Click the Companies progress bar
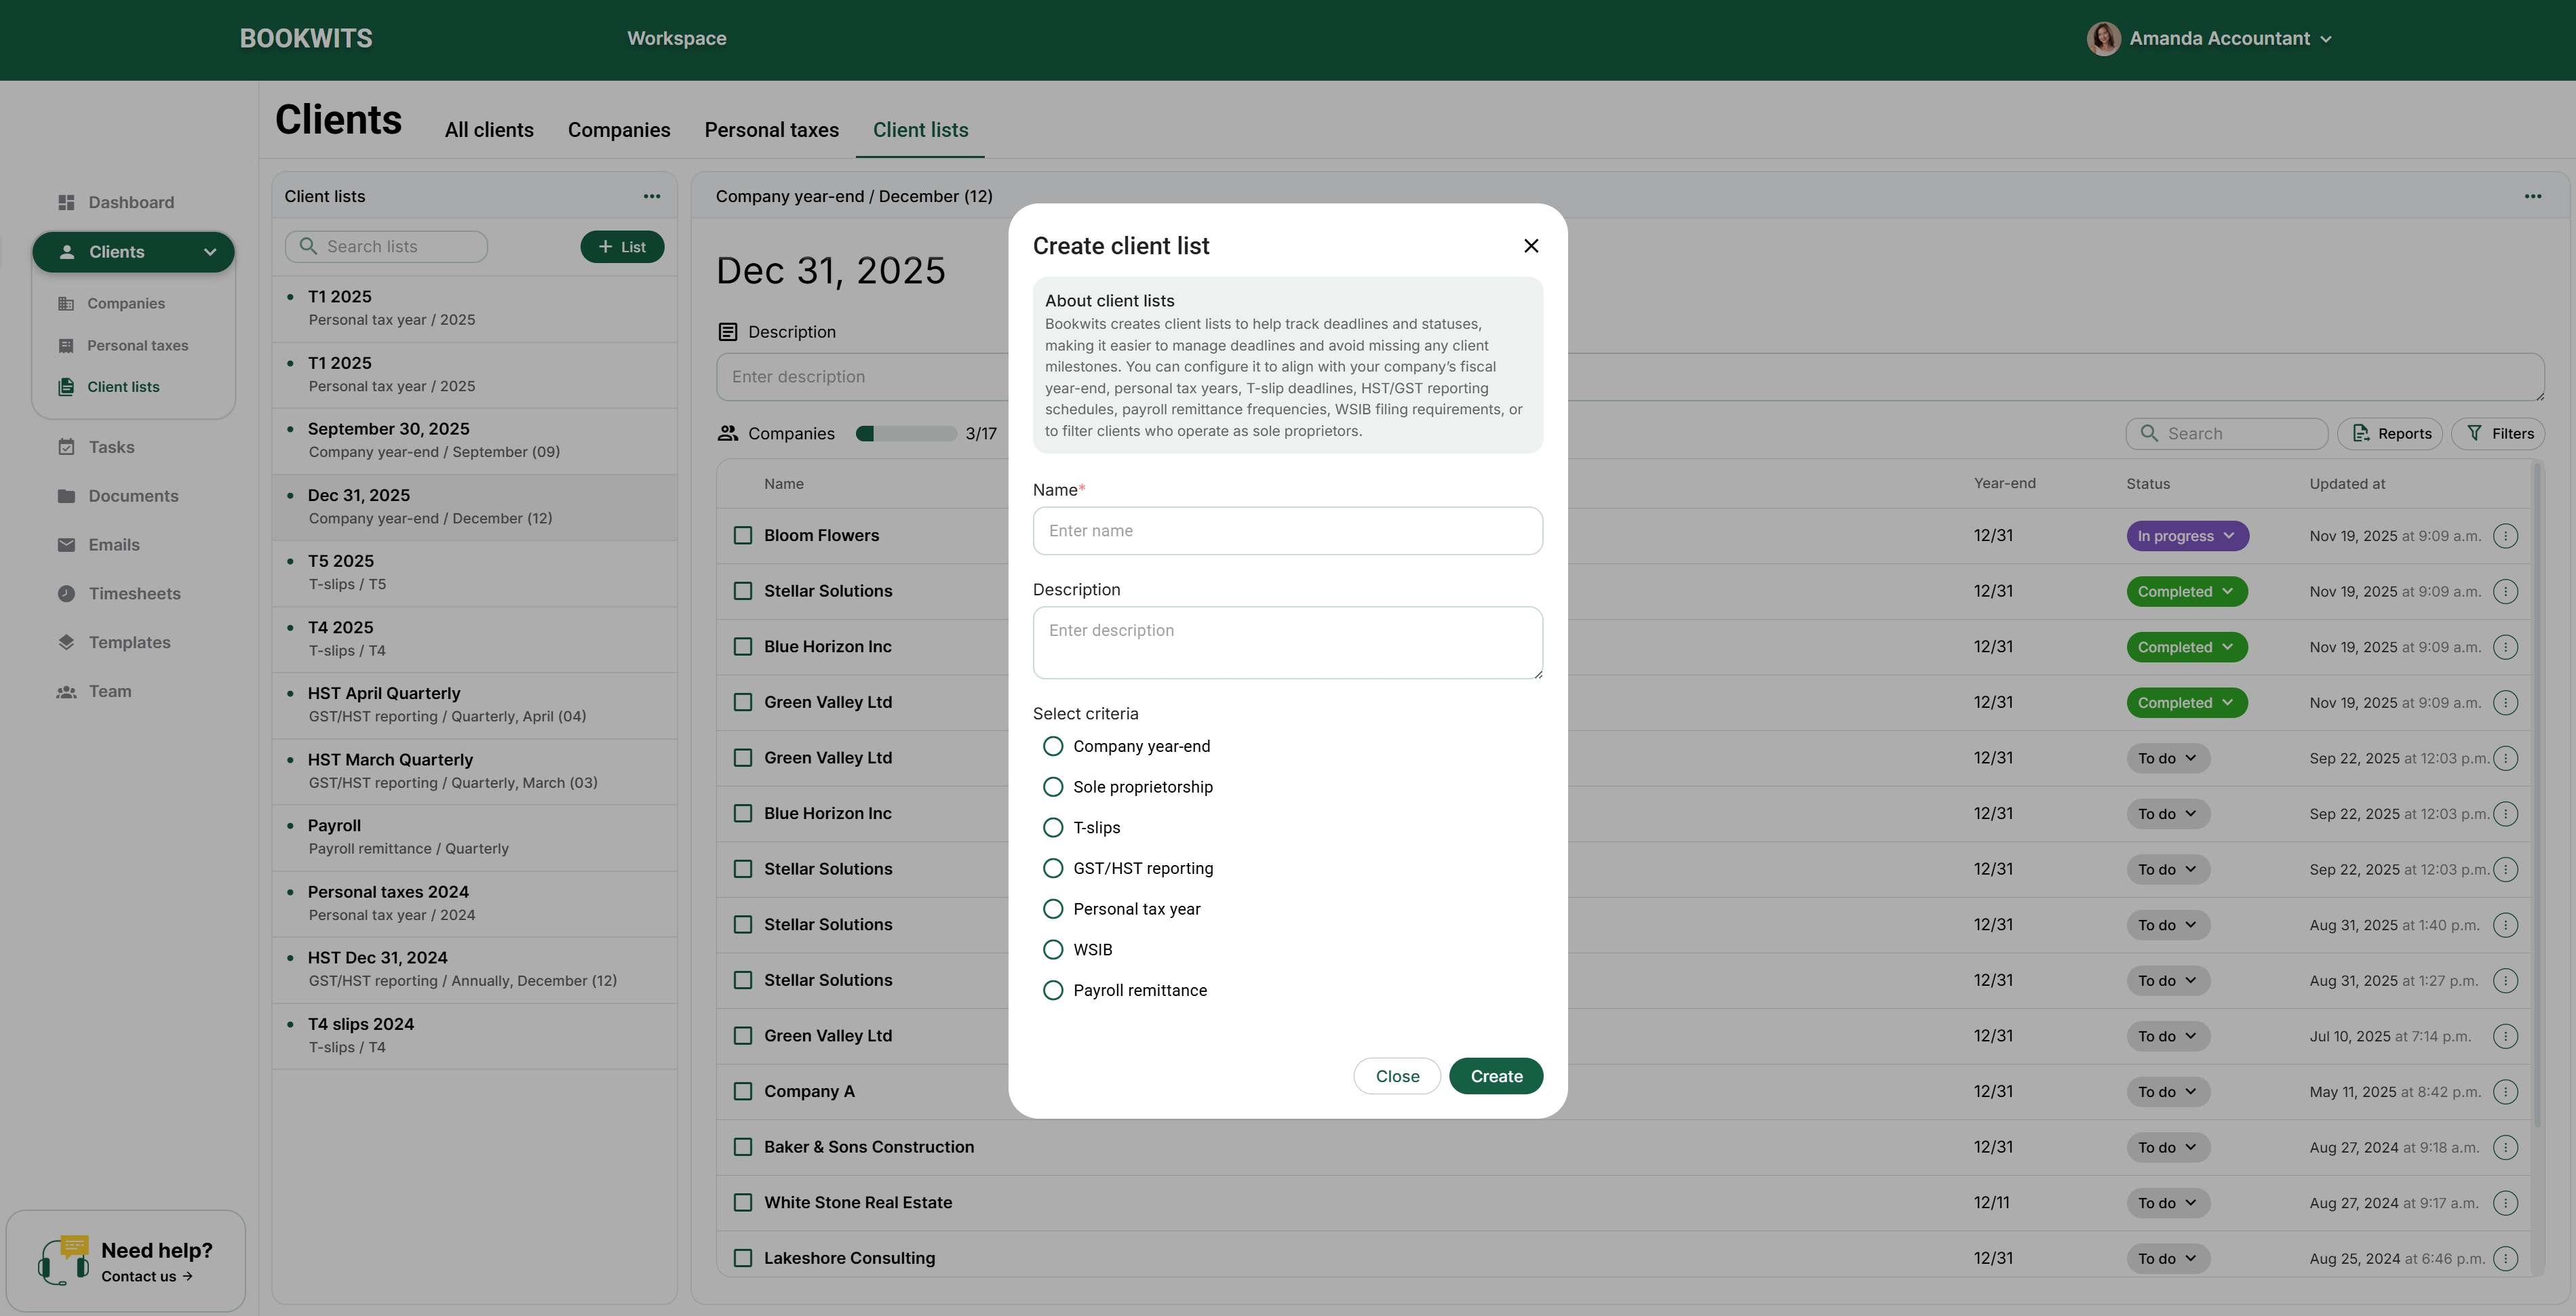 (x=906, y=433)
